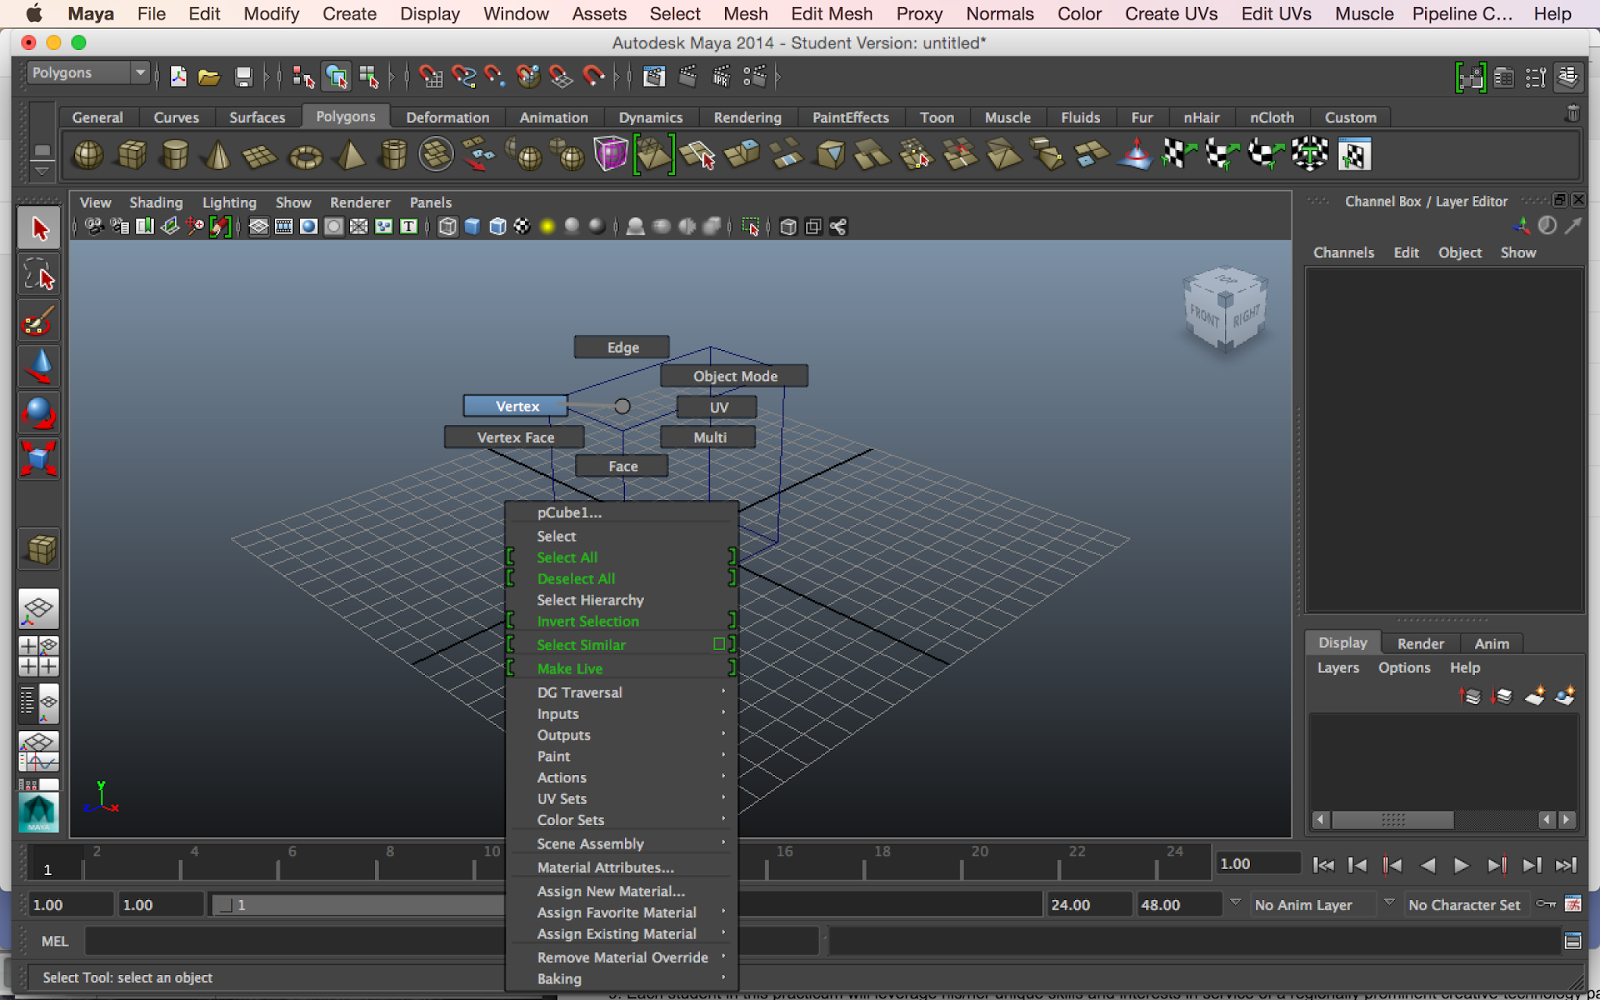
Task: Toggle the Channel Box/Layer Editor panel button
Action: pos(1568,77)
